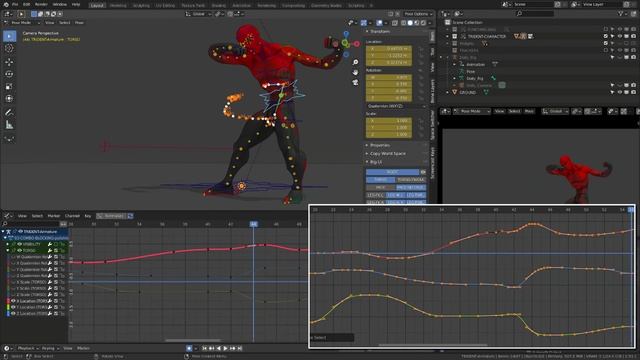Open the graph editor Channel menu
Image resolution: width=640 pixels, height=360 pixels.
tap(72, 216)
